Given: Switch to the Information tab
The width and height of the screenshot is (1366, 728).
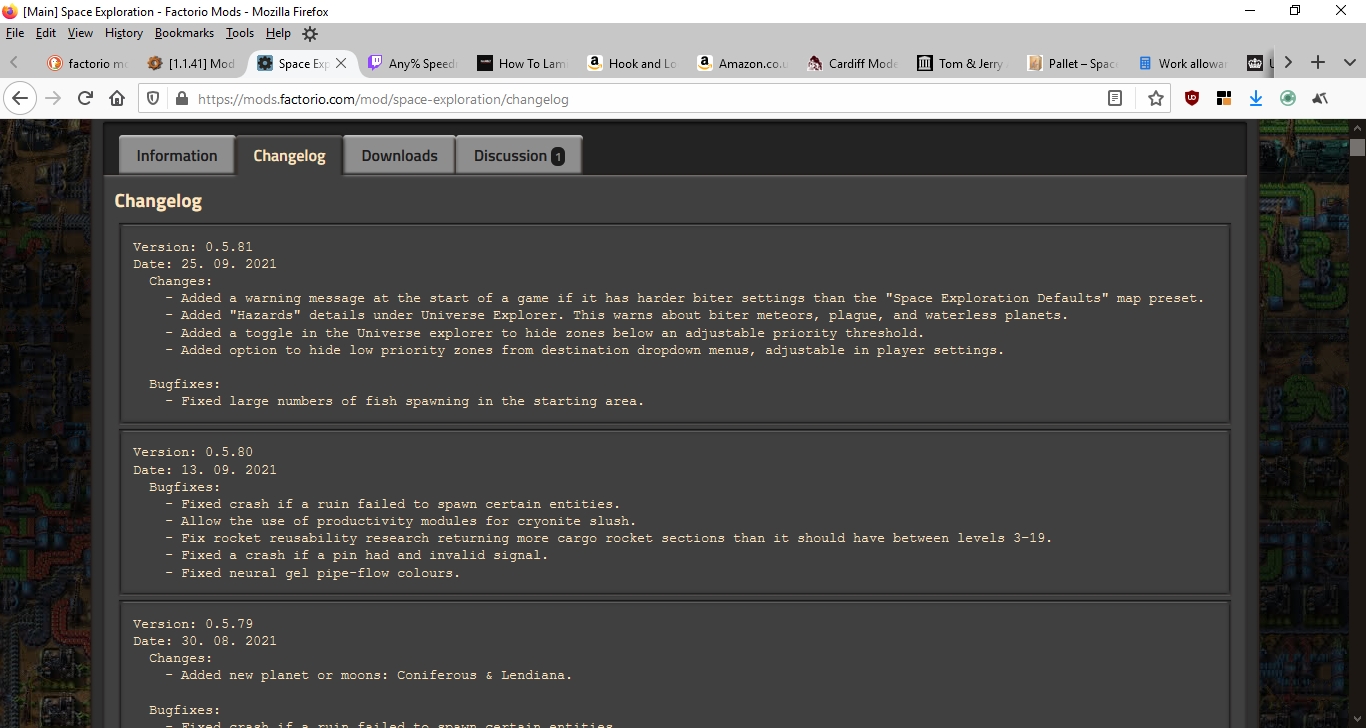Looking at the screenshot, I should (177, 156).
